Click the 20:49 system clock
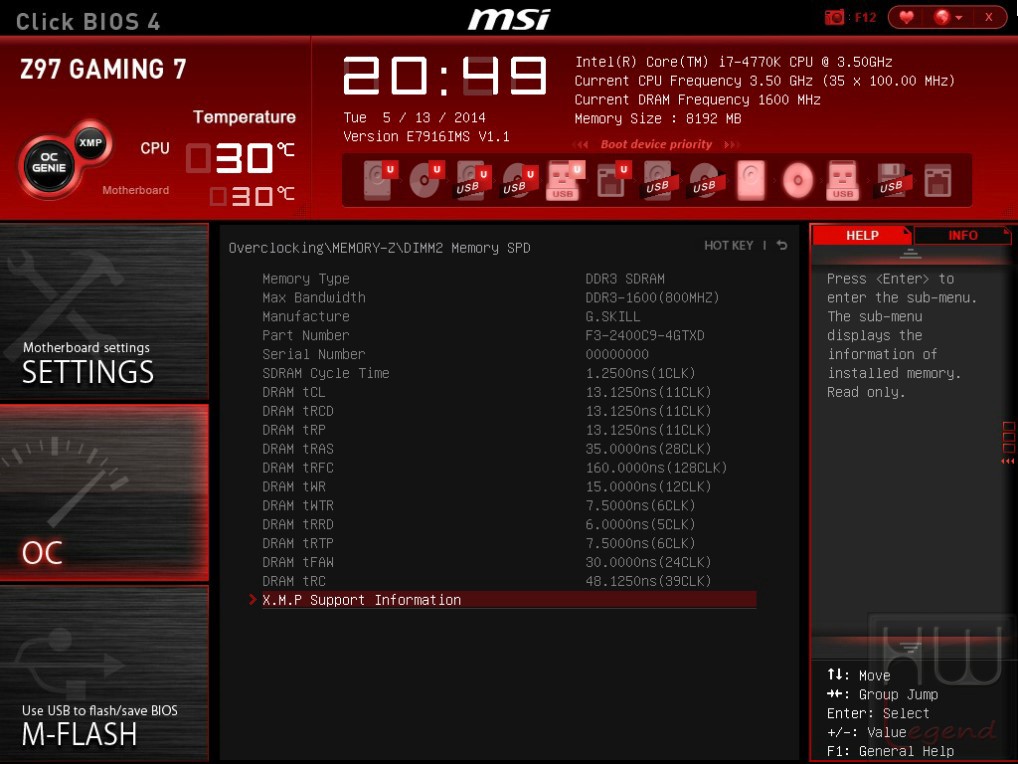Viewport: 1018px width, 764px height. [445, 76]
